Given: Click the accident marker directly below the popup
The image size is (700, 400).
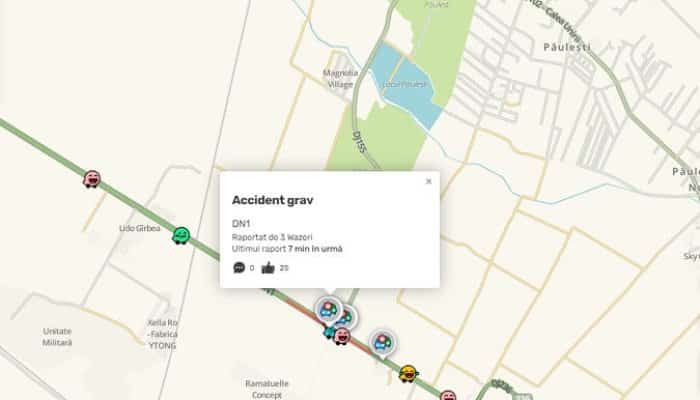Looking at the screenshot, I should click(x=329, y=309).
